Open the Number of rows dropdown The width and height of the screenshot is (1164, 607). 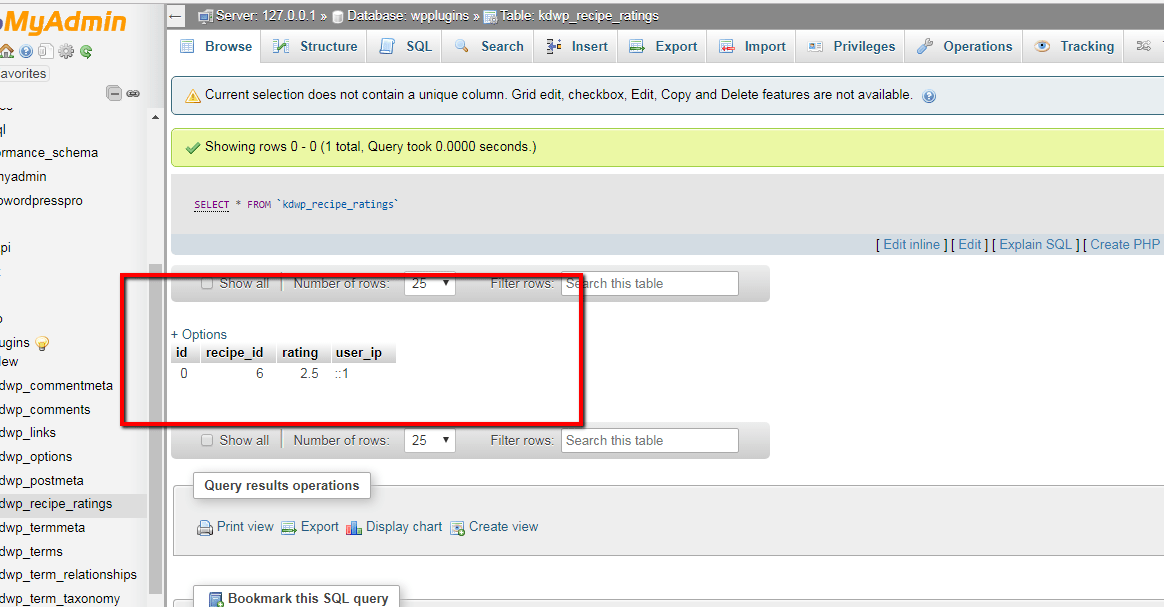pos(429,283)
